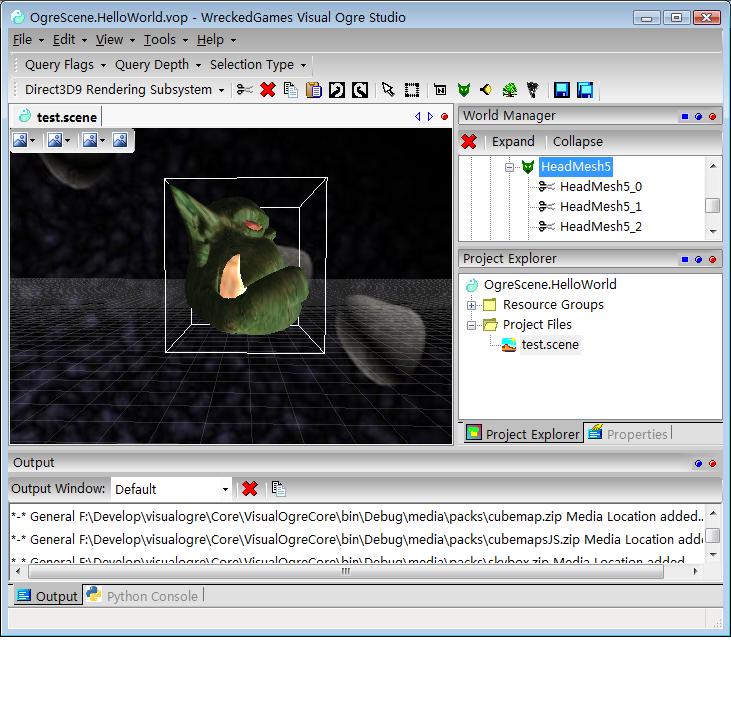Click the horizontal scrollbar in Output panel
The width and height of the screenshot is (731, 704).
[346, 572]
